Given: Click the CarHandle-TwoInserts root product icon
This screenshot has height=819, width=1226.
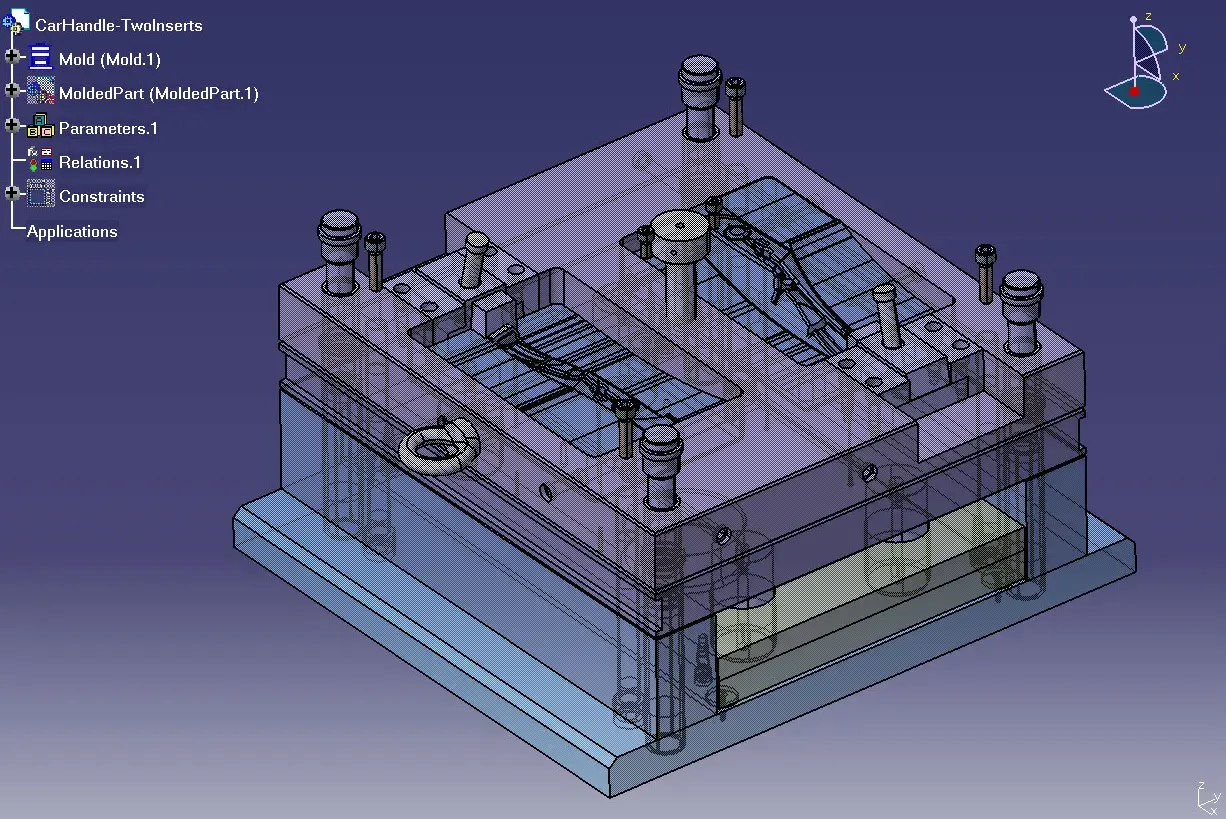Looking at the screenshot, I should point(17,22).
